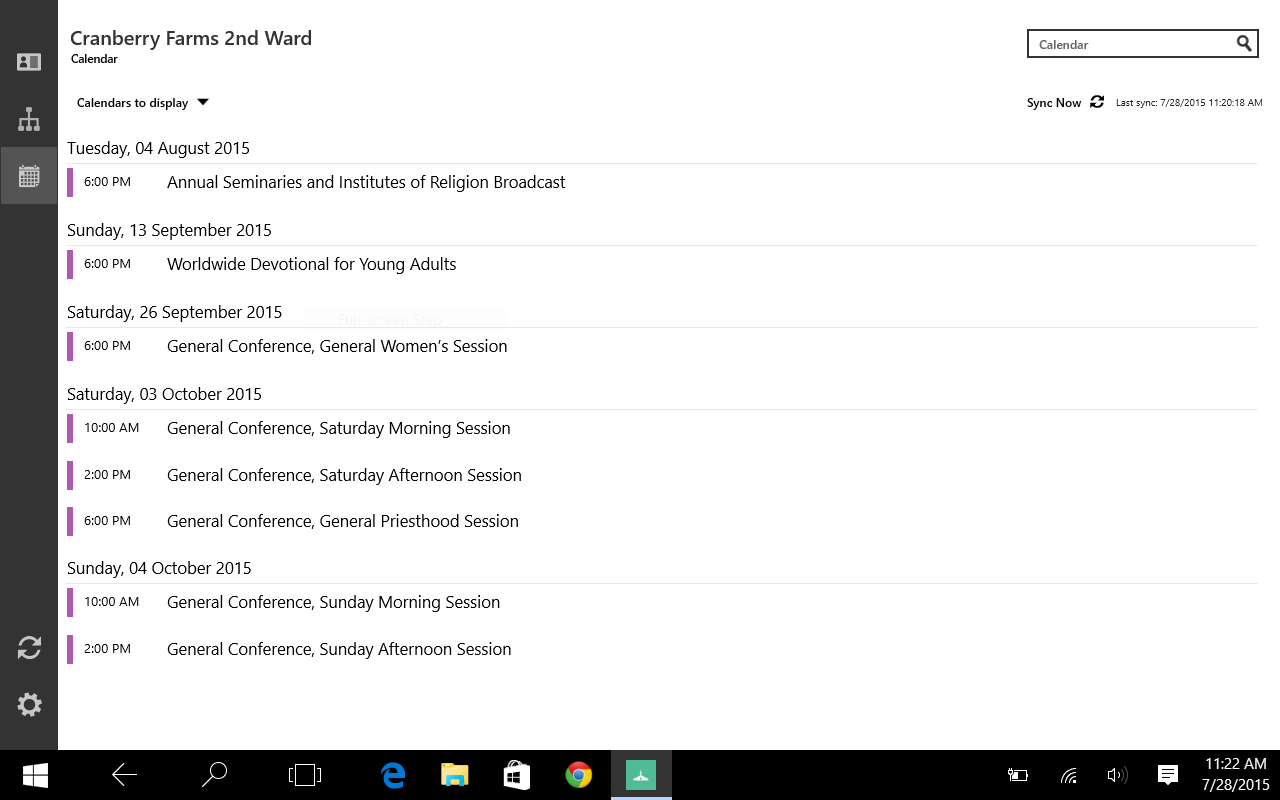Open the LDS Tools icon on the taskbar
The height and width of the screenshot is (800, 1280).
[641, 774]
